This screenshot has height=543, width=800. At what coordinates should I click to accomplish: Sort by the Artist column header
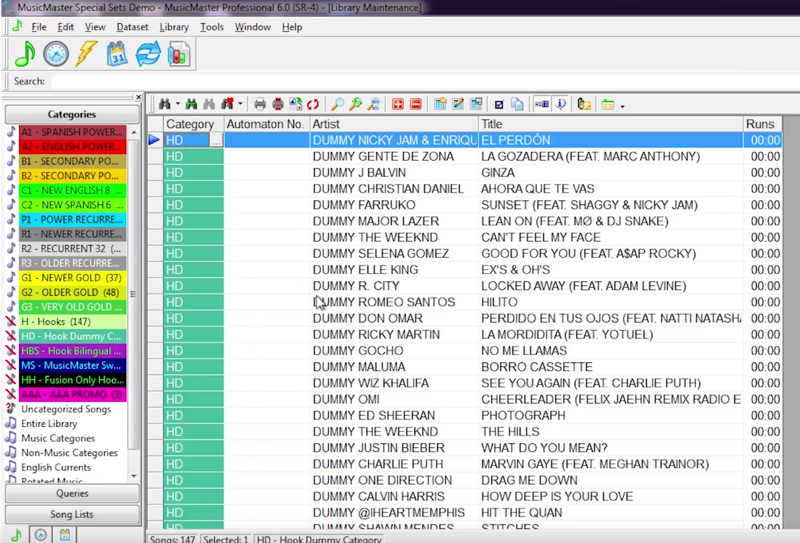(x=394, y=124)
